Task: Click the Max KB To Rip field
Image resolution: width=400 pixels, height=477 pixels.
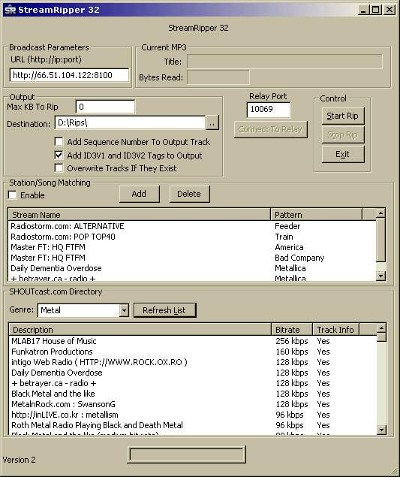Action: click(105, 107)
